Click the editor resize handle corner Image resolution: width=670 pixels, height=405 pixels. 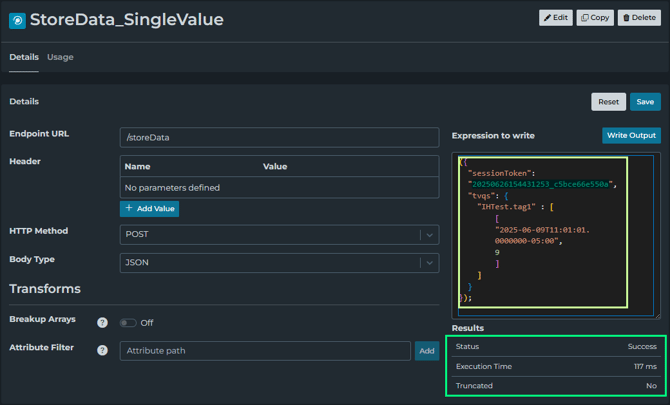(x=658, y=316)
